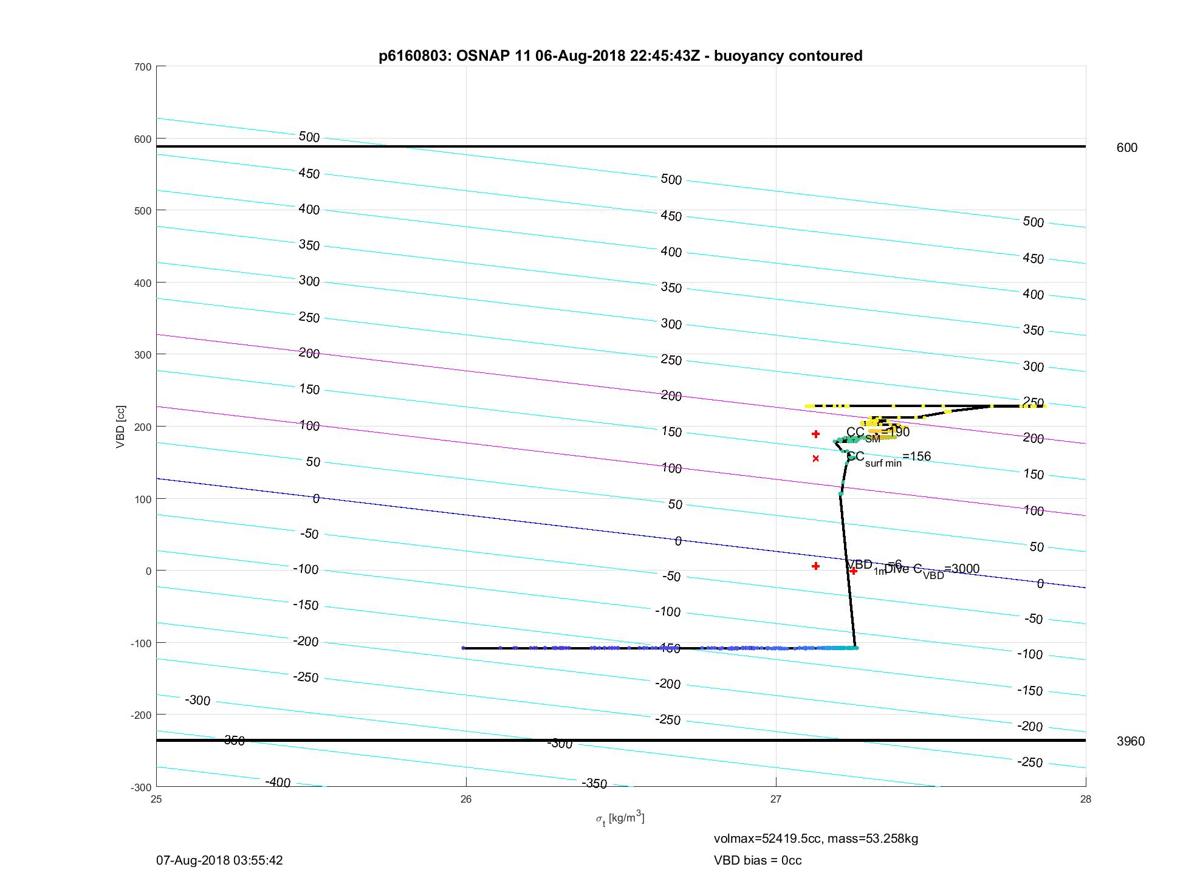
Task: Click the blue data points along VBD -108
Action: (660, 648)
